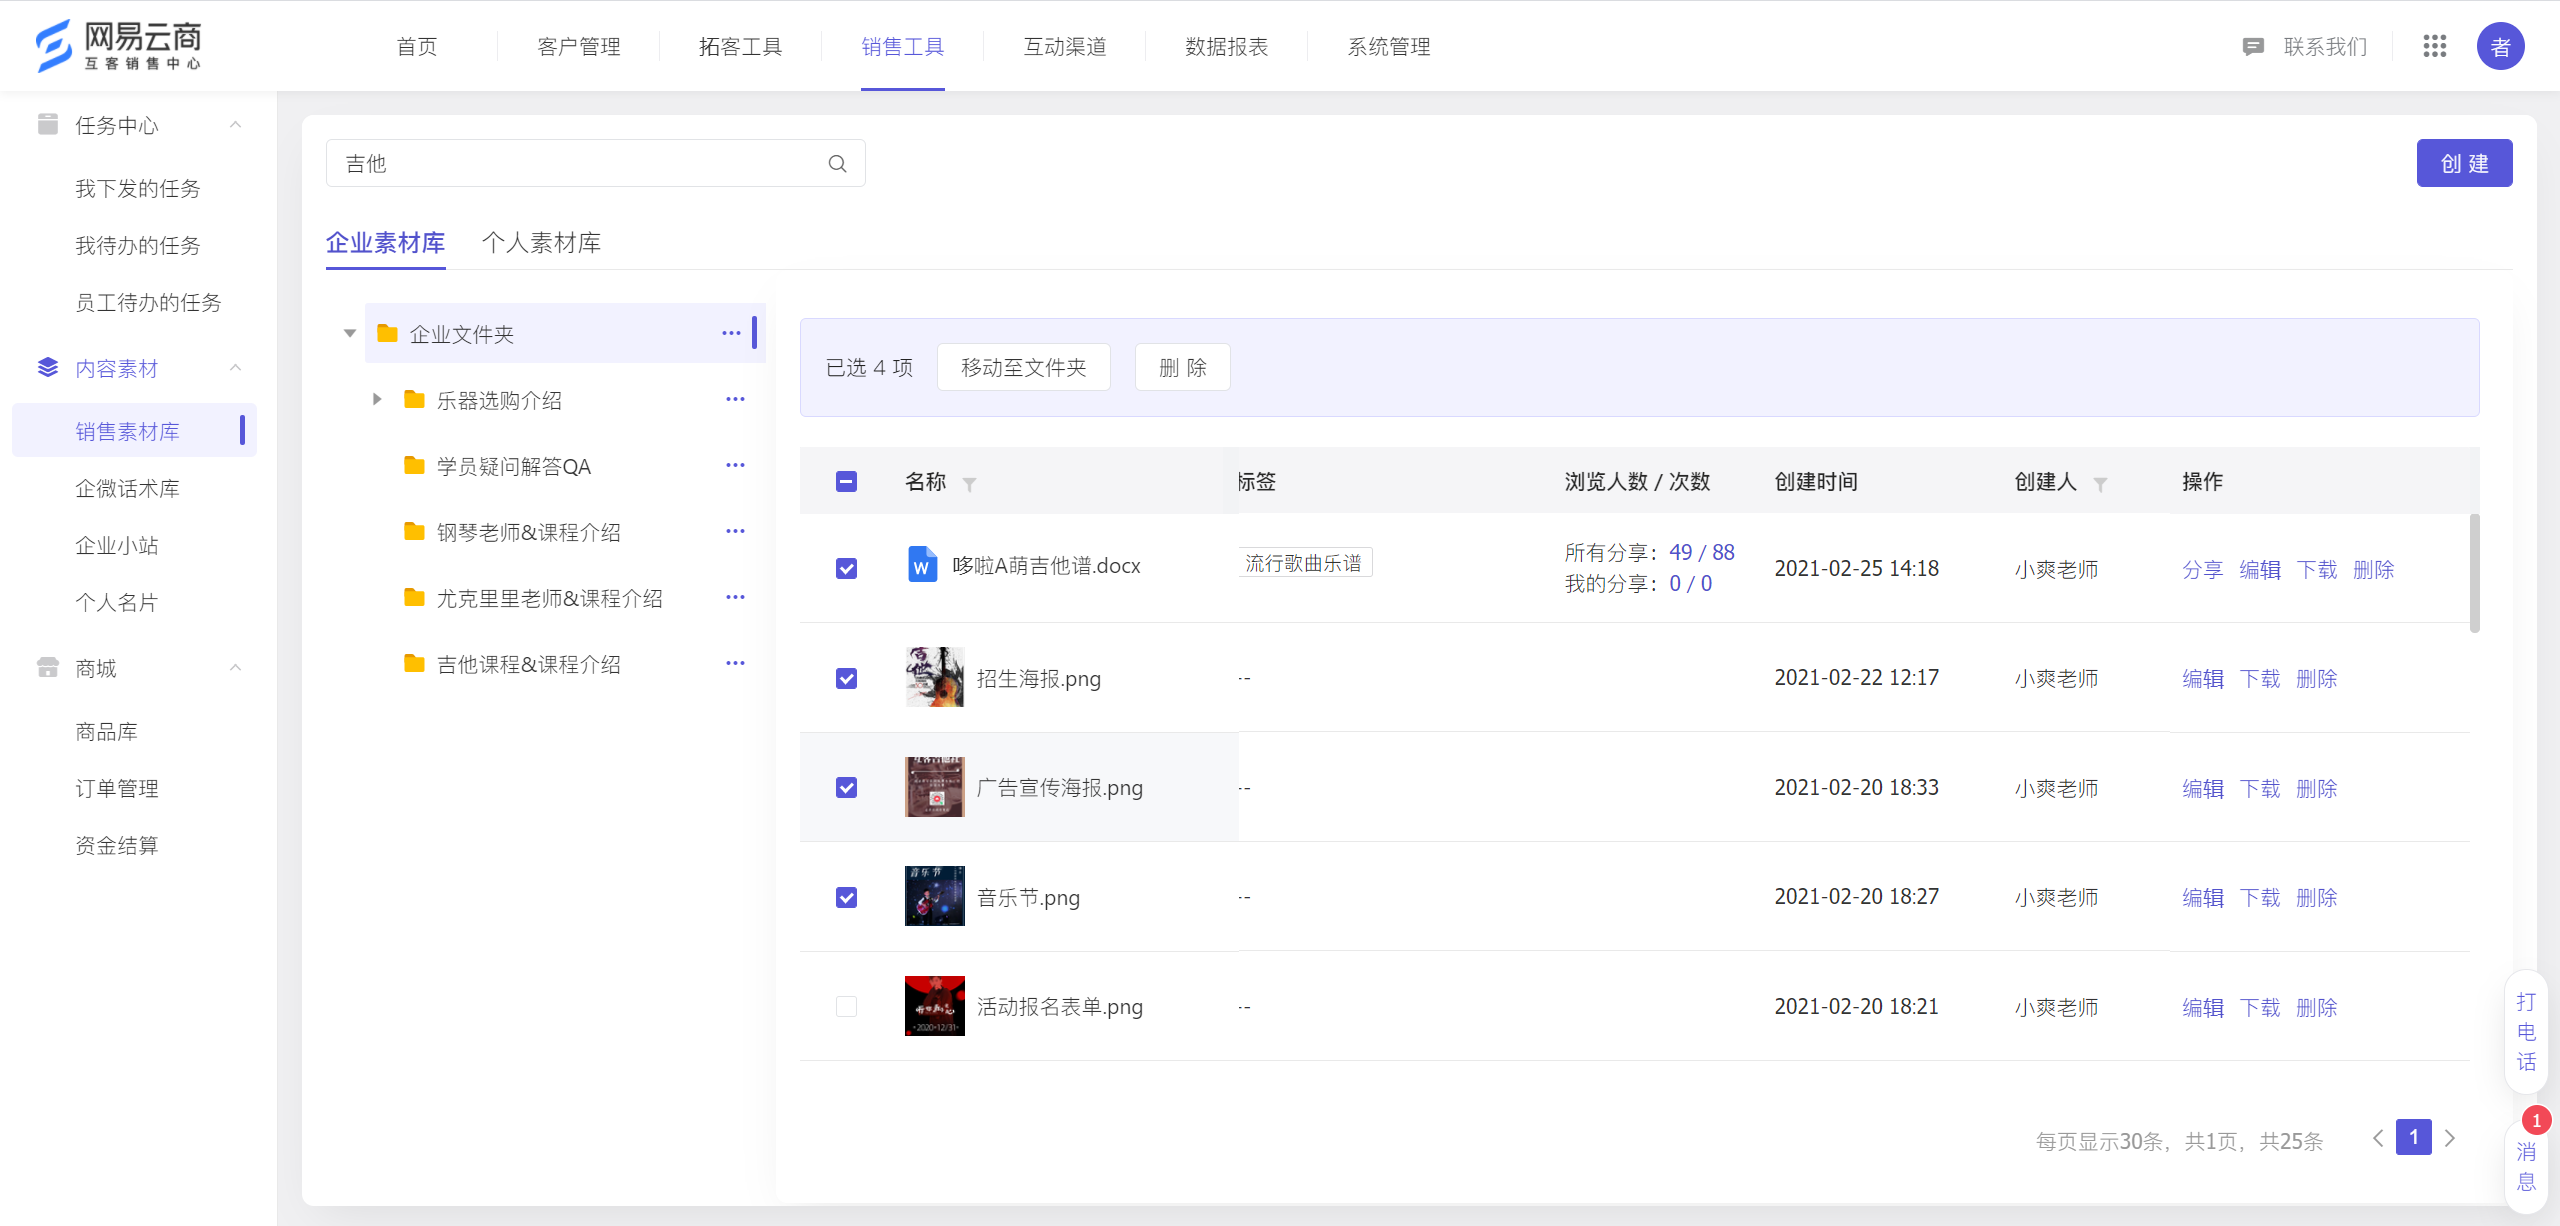The image size is (2560, 1226).
Task: Open the user avatar menu
Action: coord(2500,46)
